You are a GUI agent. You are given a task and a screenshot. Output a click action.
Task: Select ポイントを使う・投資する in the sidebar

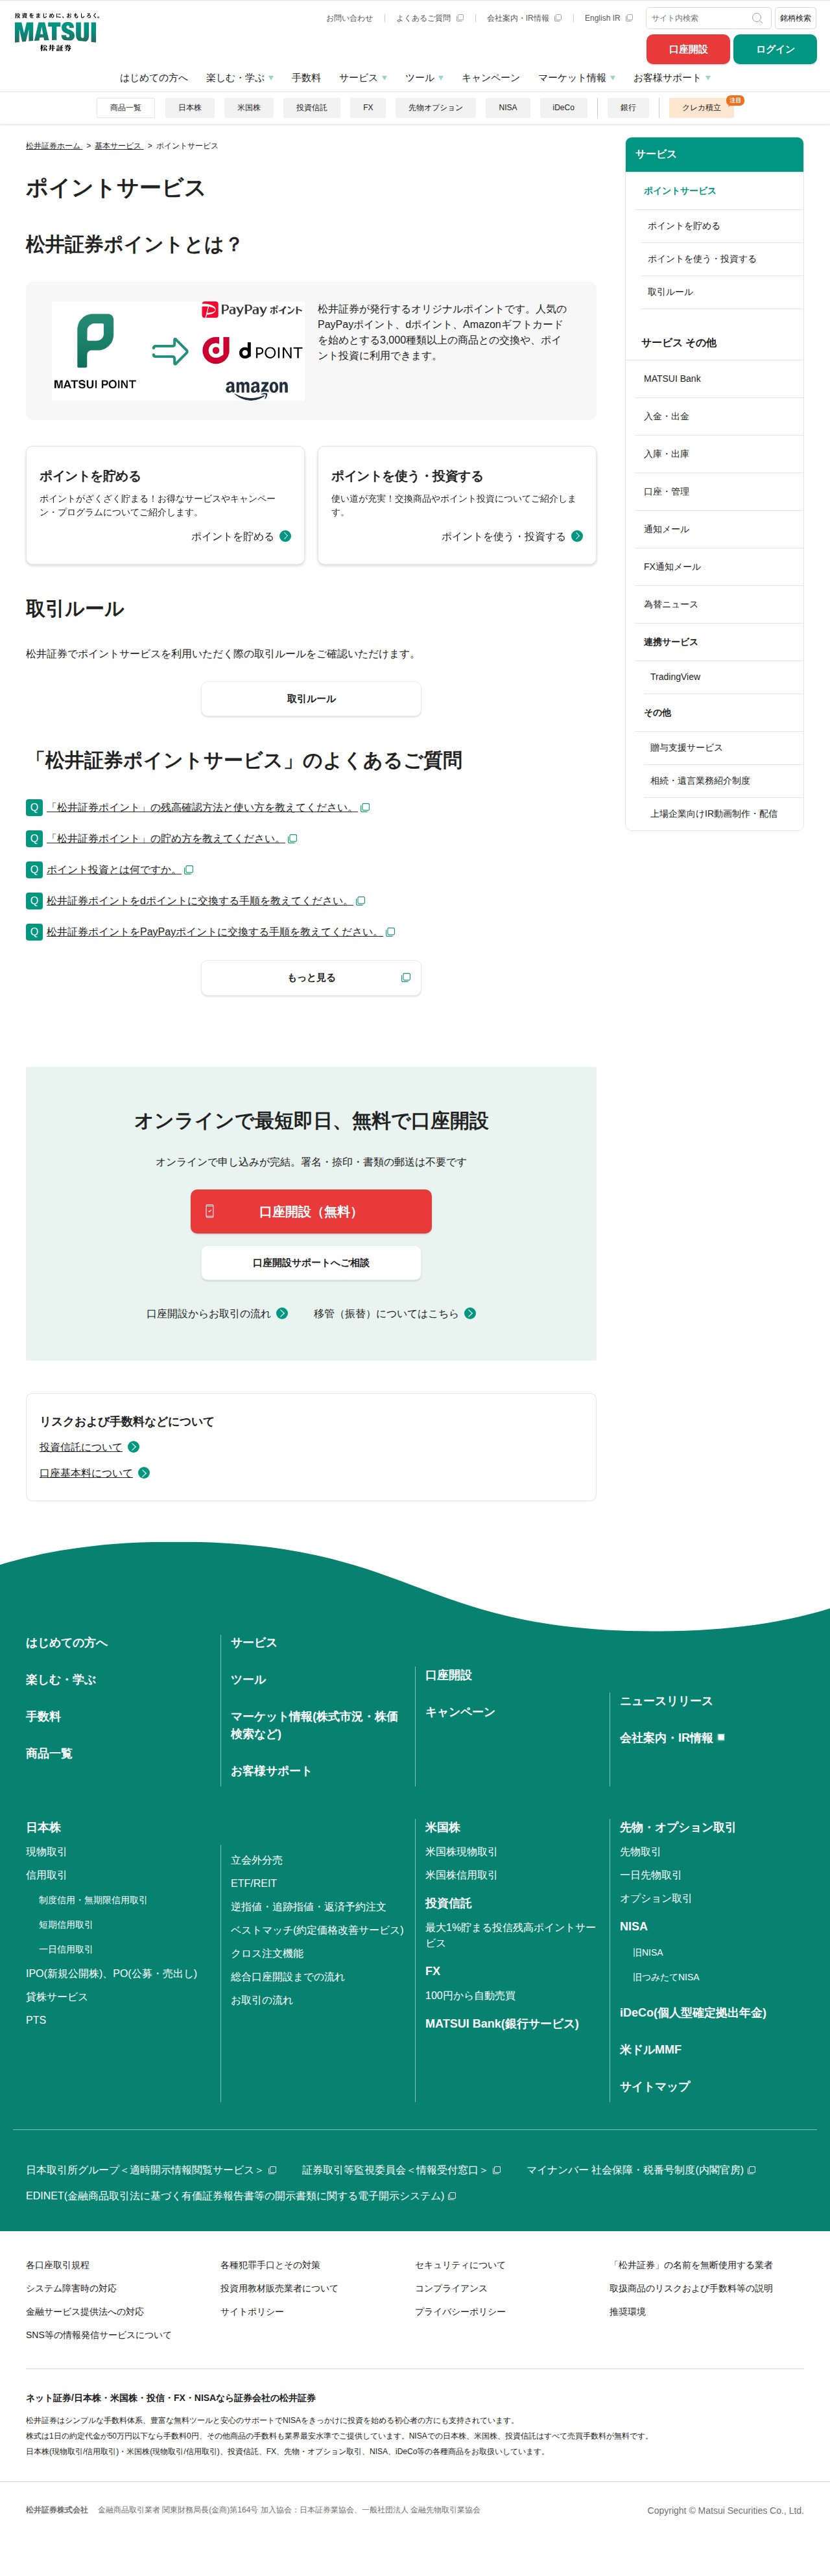702,259
